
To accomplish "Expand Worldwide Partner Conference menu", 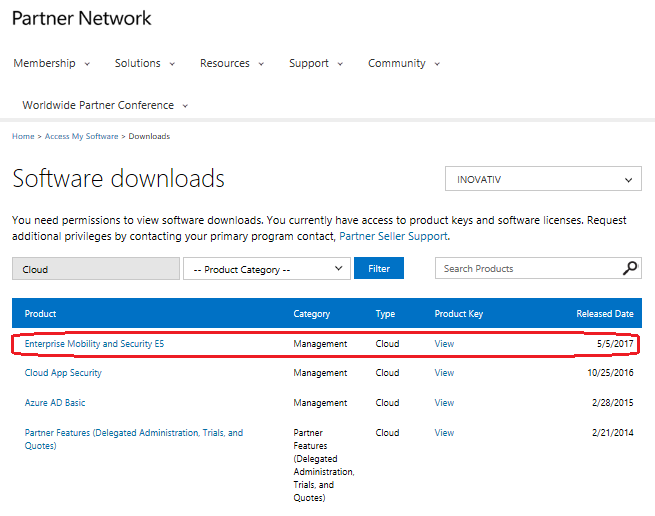I will point(105,105).
